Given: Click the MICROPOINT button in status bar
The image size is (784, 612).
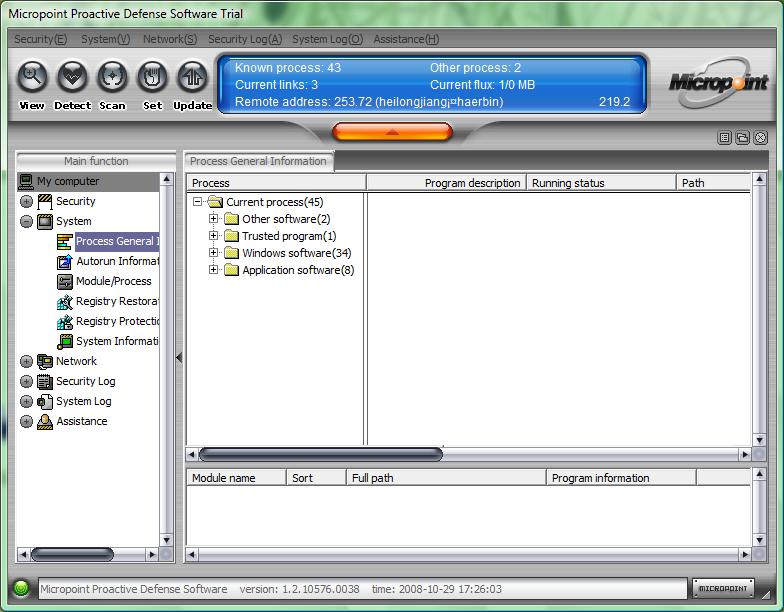Looking at the screenshot, I should [x=722, y=588].
